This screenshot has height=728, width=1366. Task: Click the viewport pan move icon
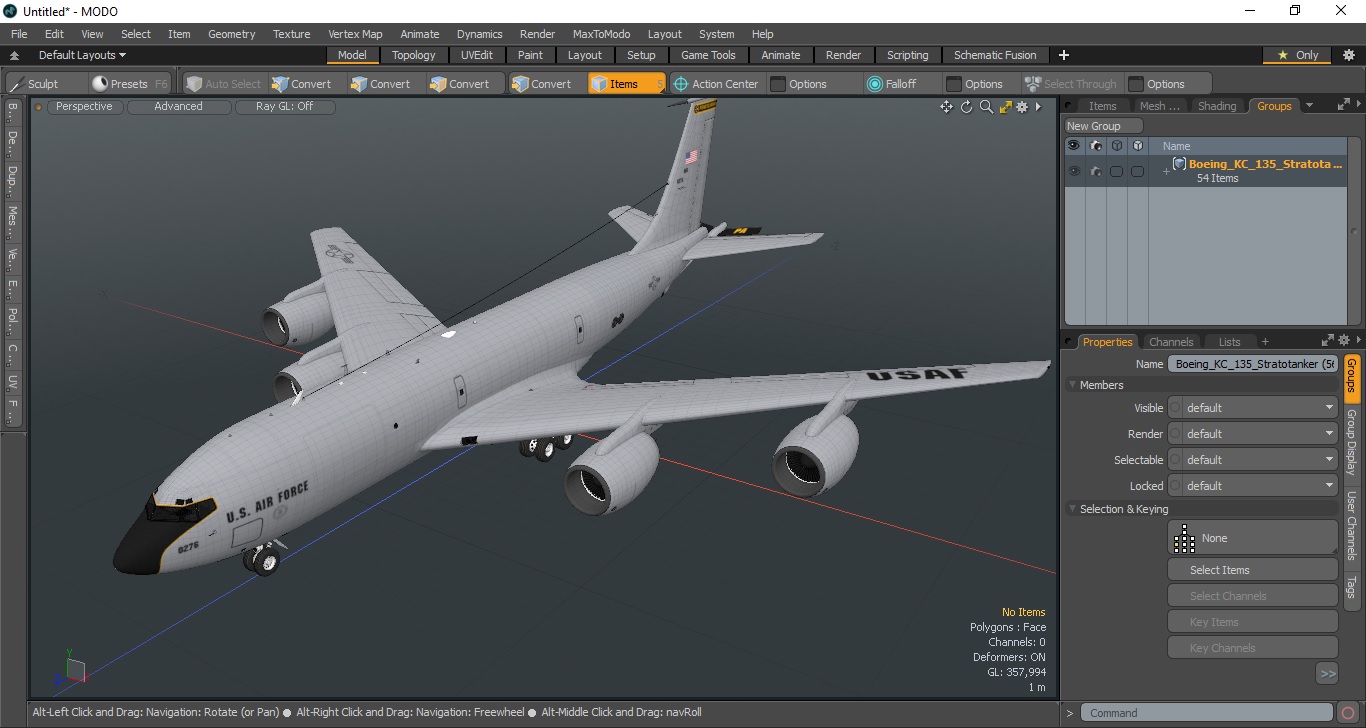[946, 107]
